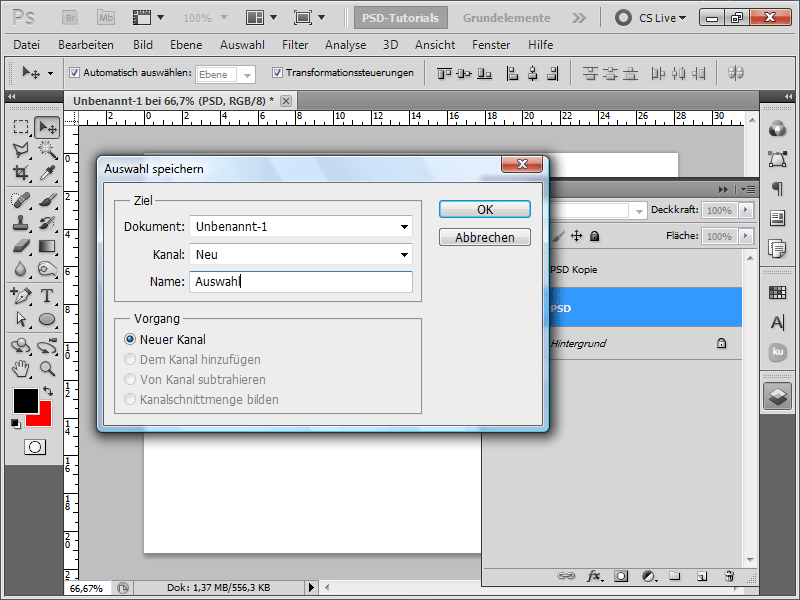Select the Brush tool
Screen dimensions: 800x600
(47, 199)
